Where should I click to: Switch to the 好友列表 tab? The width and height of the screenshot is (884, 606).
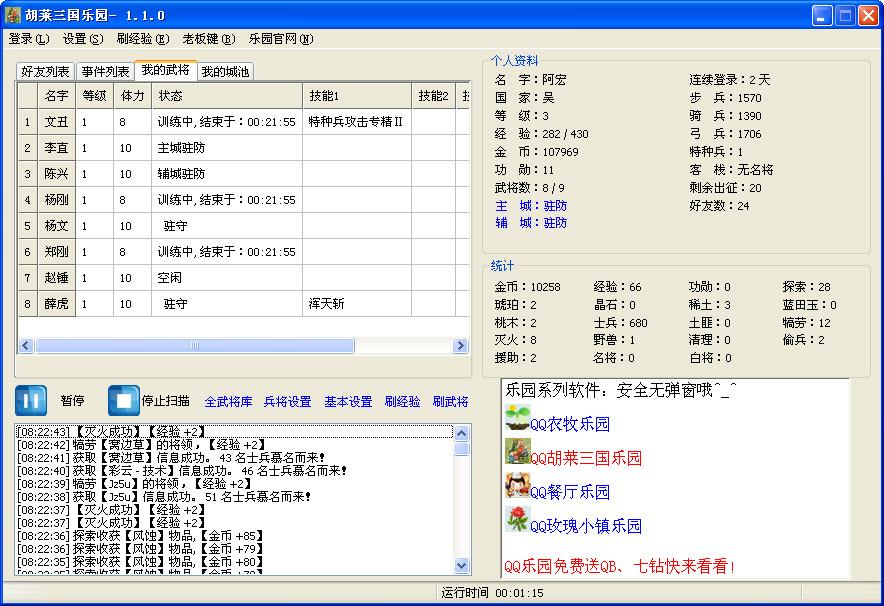pos(46,72)
